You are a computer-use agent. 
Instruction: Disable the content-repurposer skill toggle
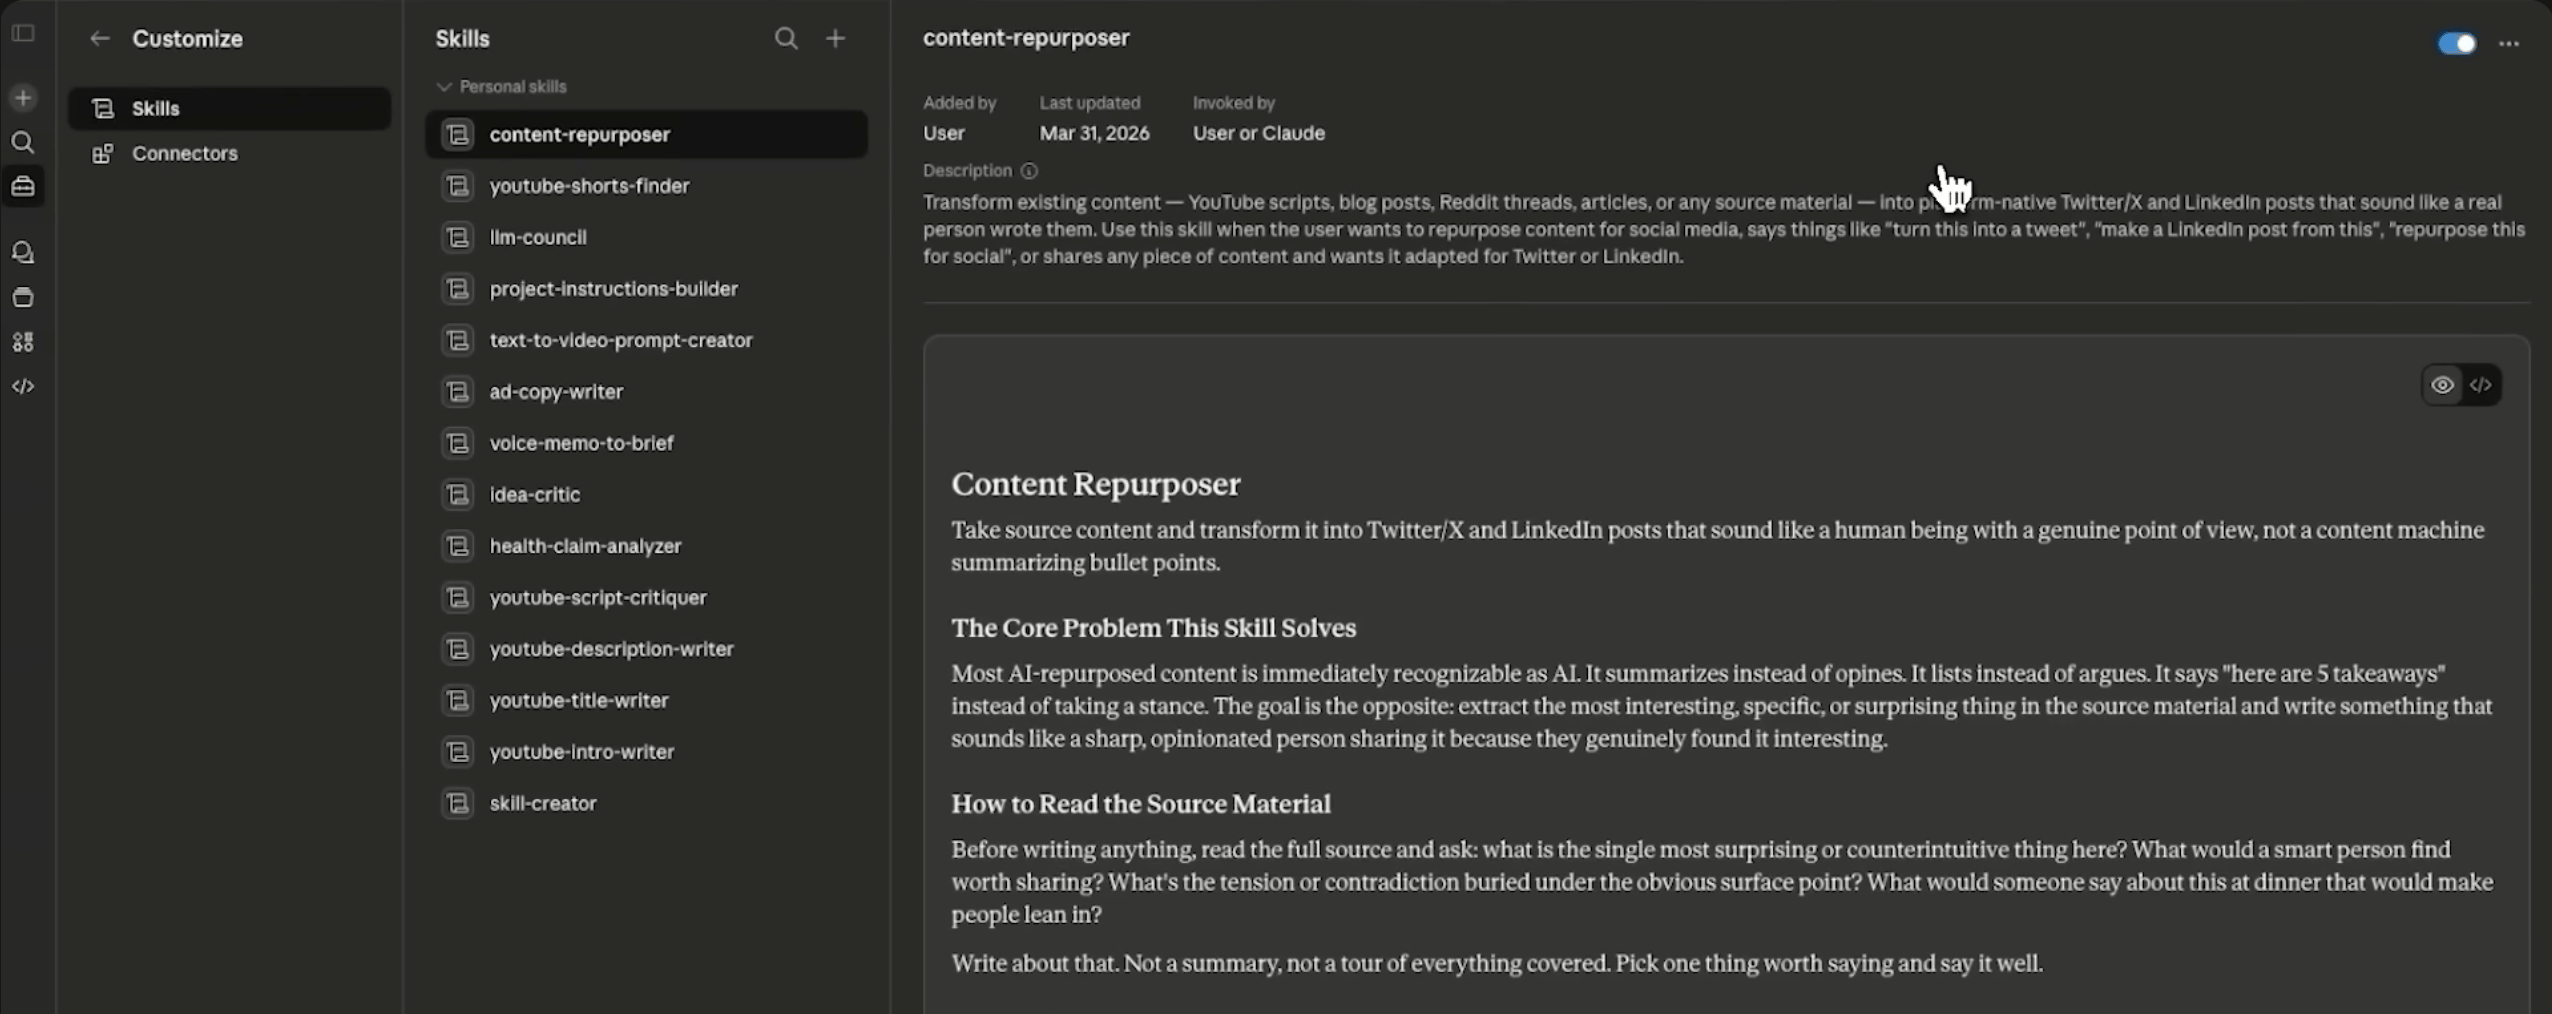pyautogui.click(x=2456, y=44)
